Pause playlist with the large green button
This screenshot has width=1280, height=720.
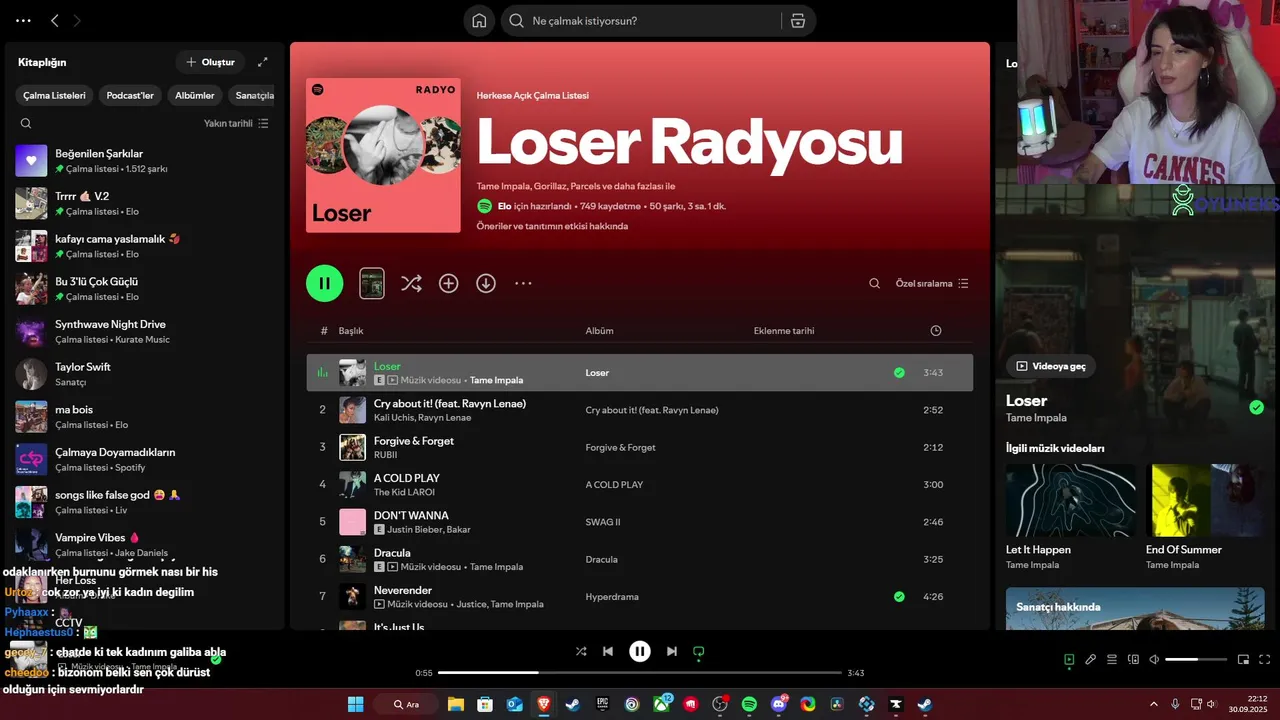point(325,283)
